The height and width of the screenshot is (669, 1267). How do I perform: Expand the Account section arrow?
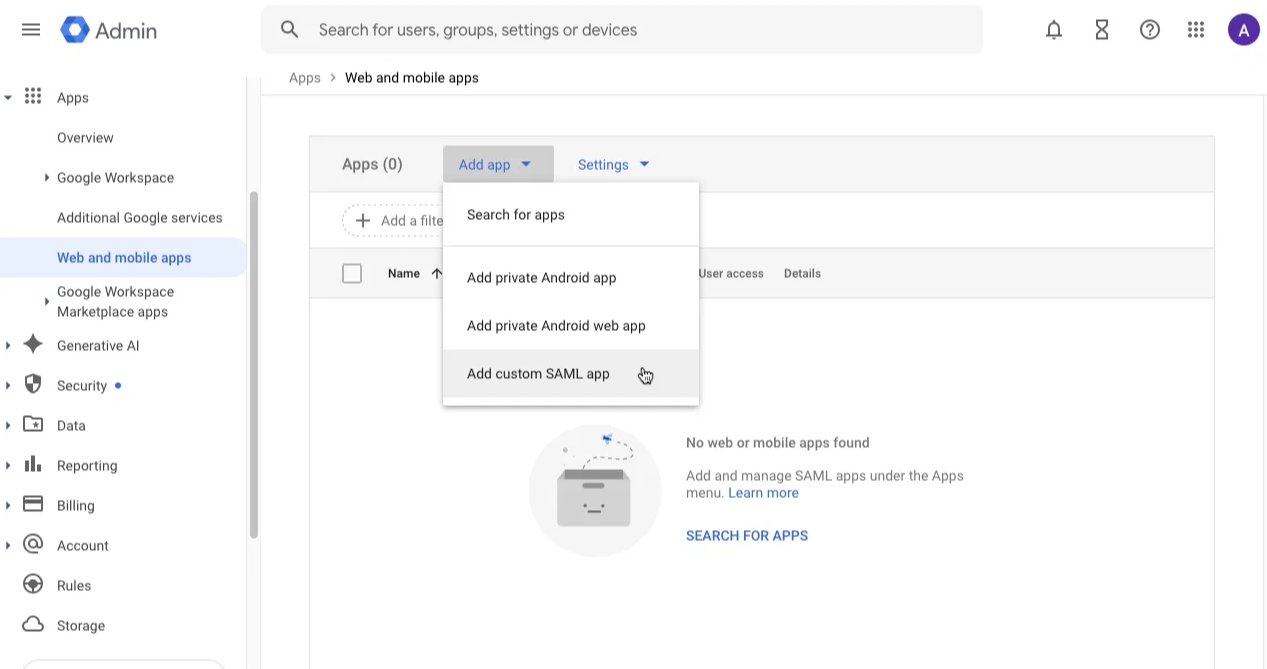coord(8,545)
